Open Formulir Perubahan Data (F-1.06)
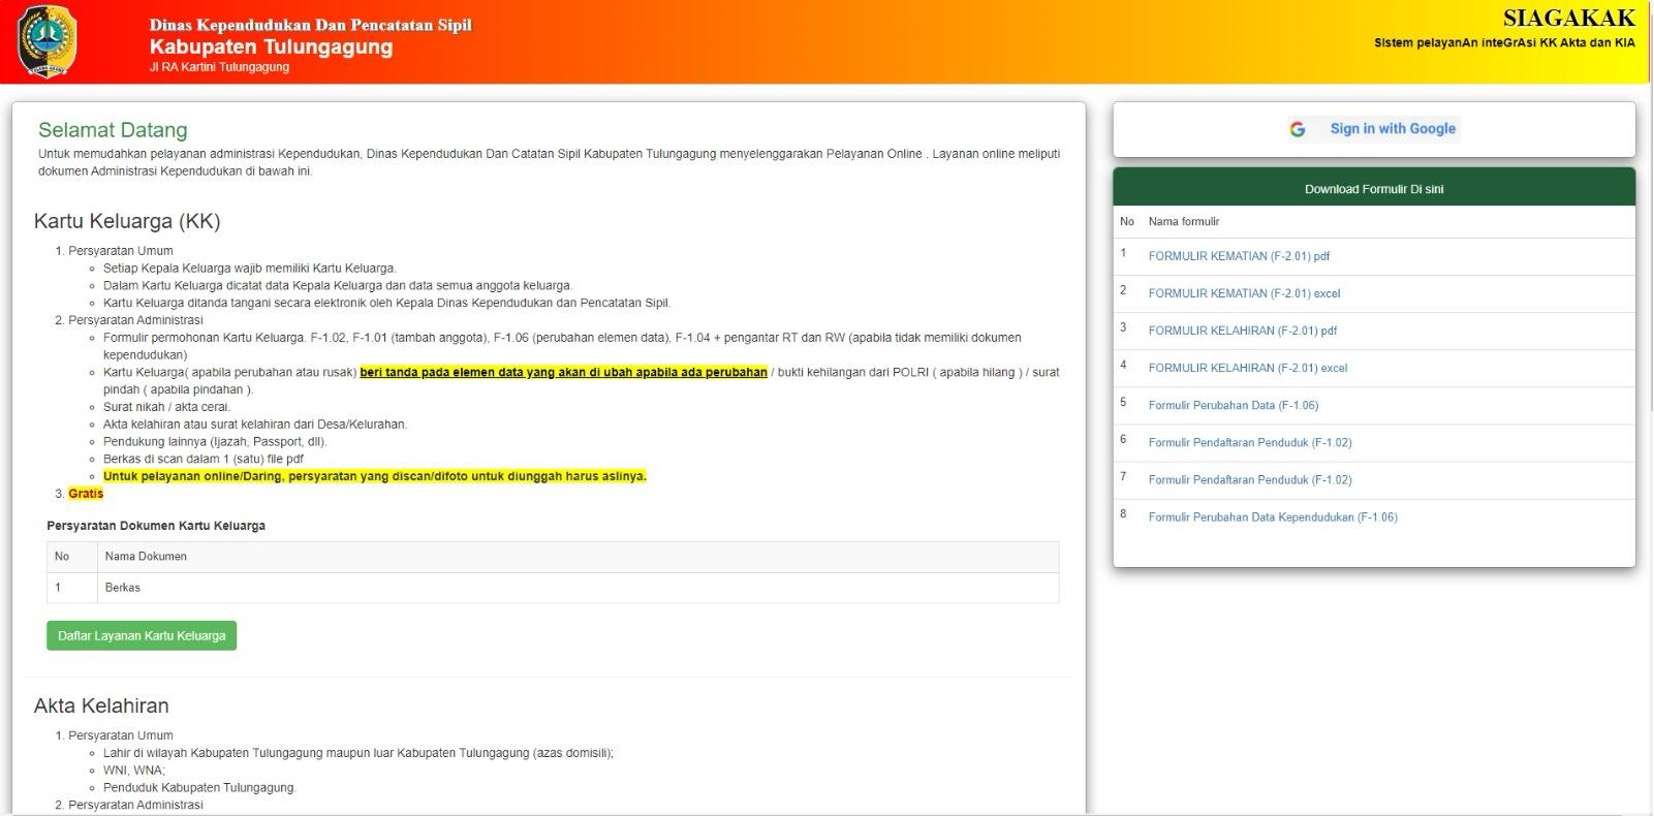This screenshot has height=816, width=1654. [1233, 405]
